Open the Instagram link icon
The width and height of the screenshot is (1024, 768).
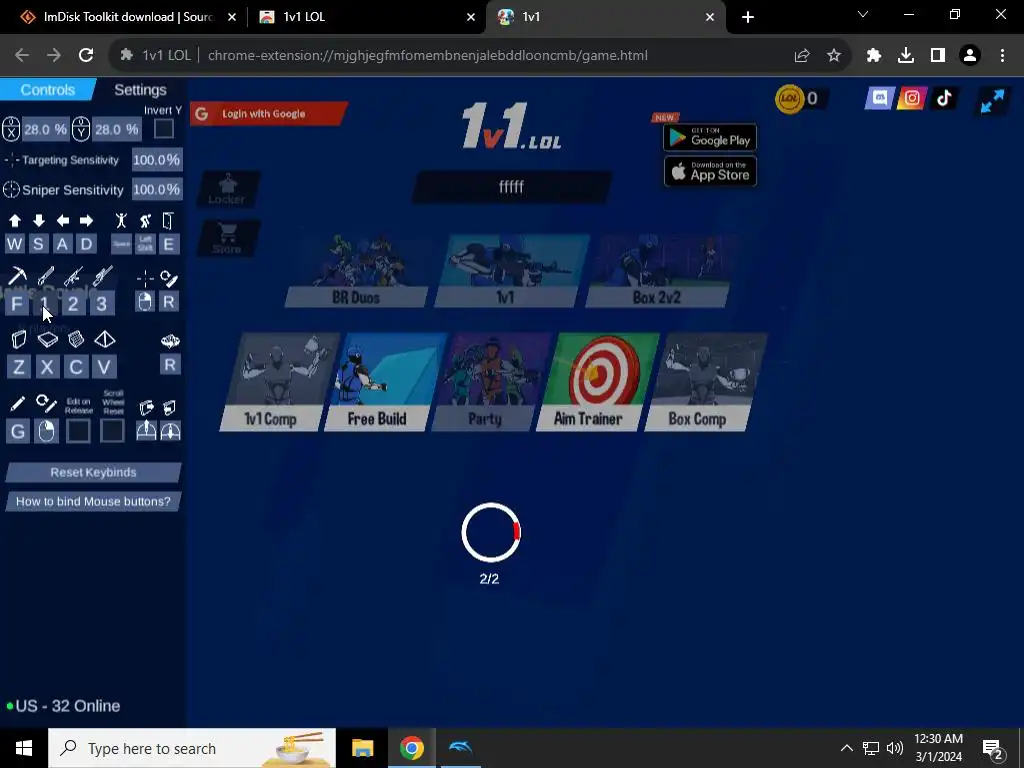pyautogui.click(x=912, y=98)
